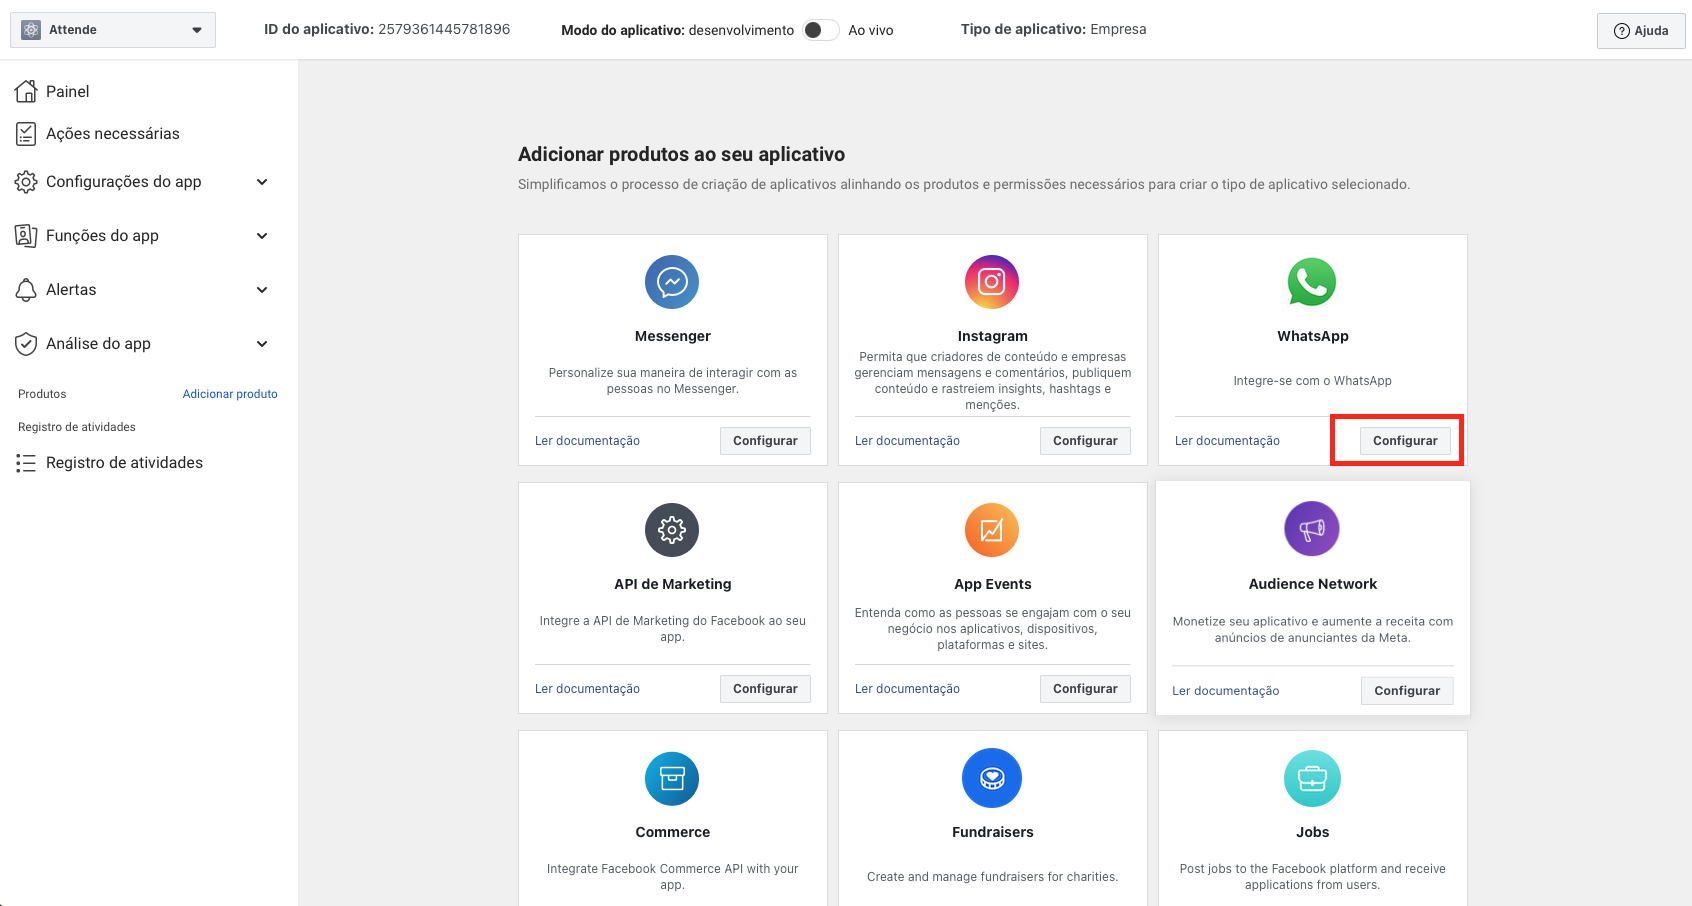The image size is (1692, 906).
Task: Expand the Alertas chevron
Action: [x=262, y=290]
